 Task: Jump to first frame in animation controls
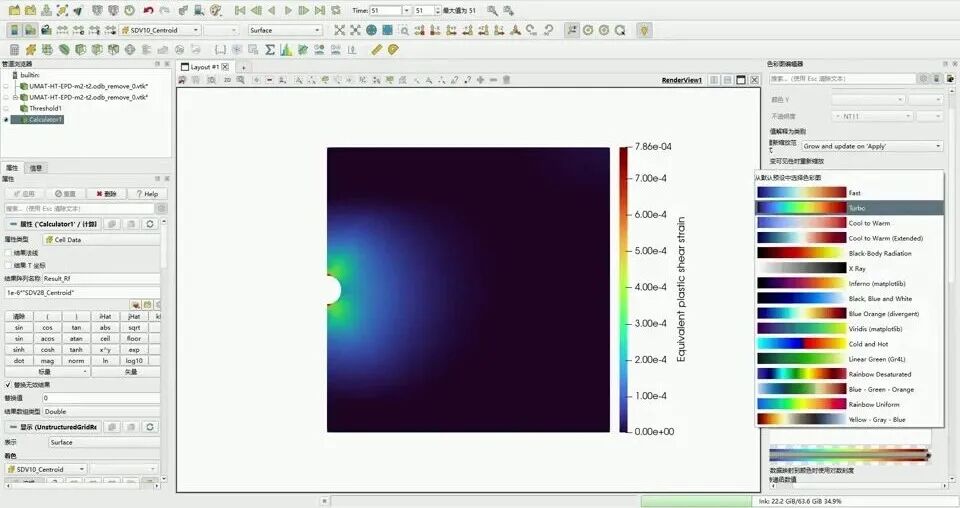click(x=240, y=10)
